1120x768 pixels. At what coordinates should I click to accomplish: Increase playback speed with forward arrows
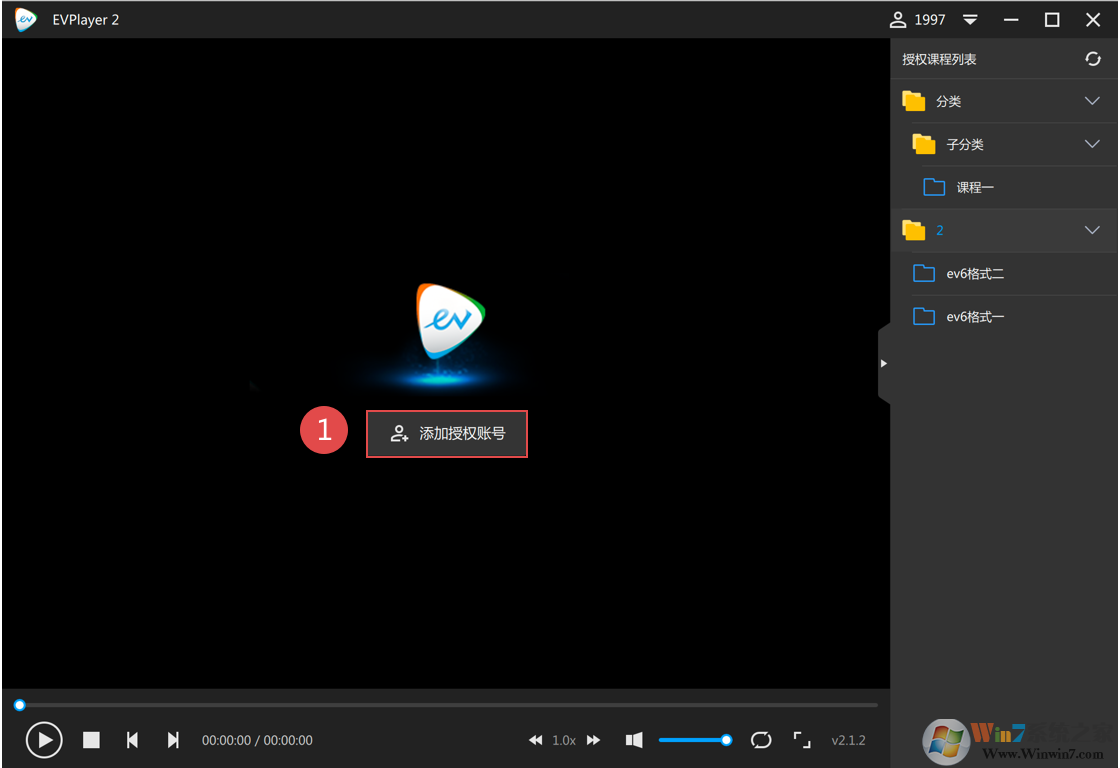(x=593, y=740)
